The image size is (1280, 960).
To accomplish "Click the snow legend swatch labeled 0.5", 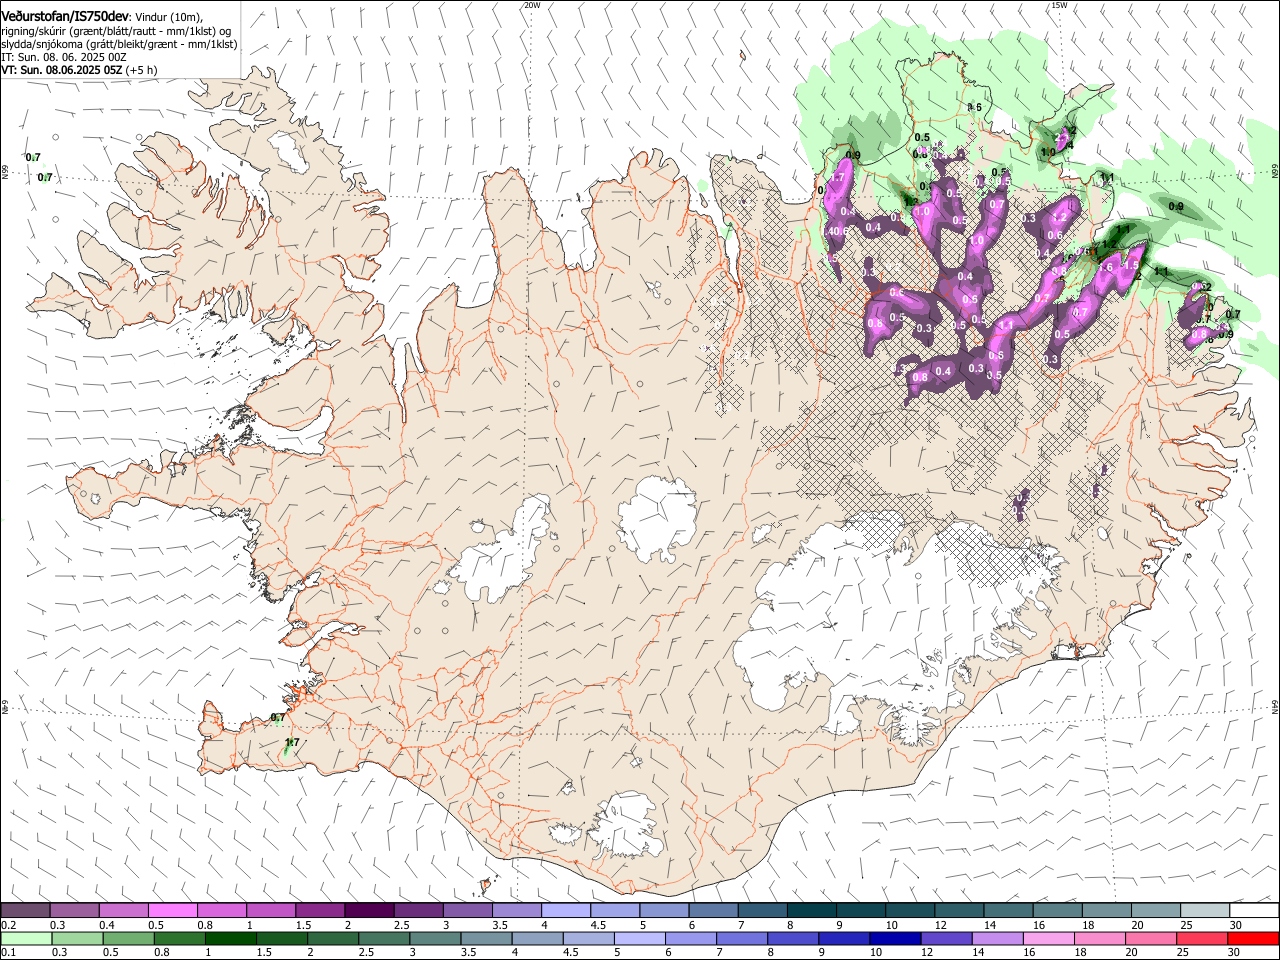I will click(172, 911).
